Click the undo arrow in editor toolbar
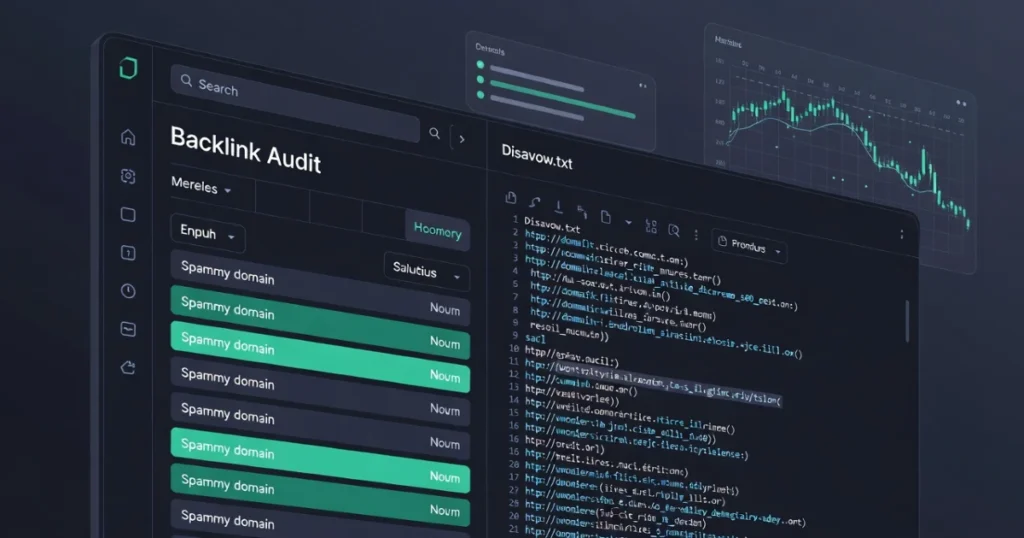This screenshot has height=538, width=1024. point(535,203)
